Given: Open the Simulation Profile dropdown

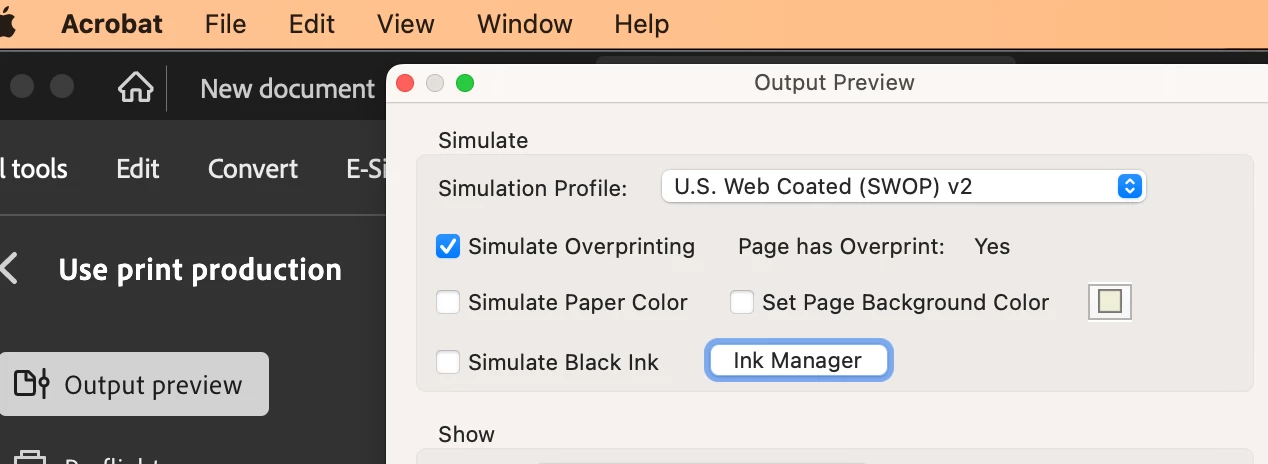Looking at the screenshot, I should point(903,186).
